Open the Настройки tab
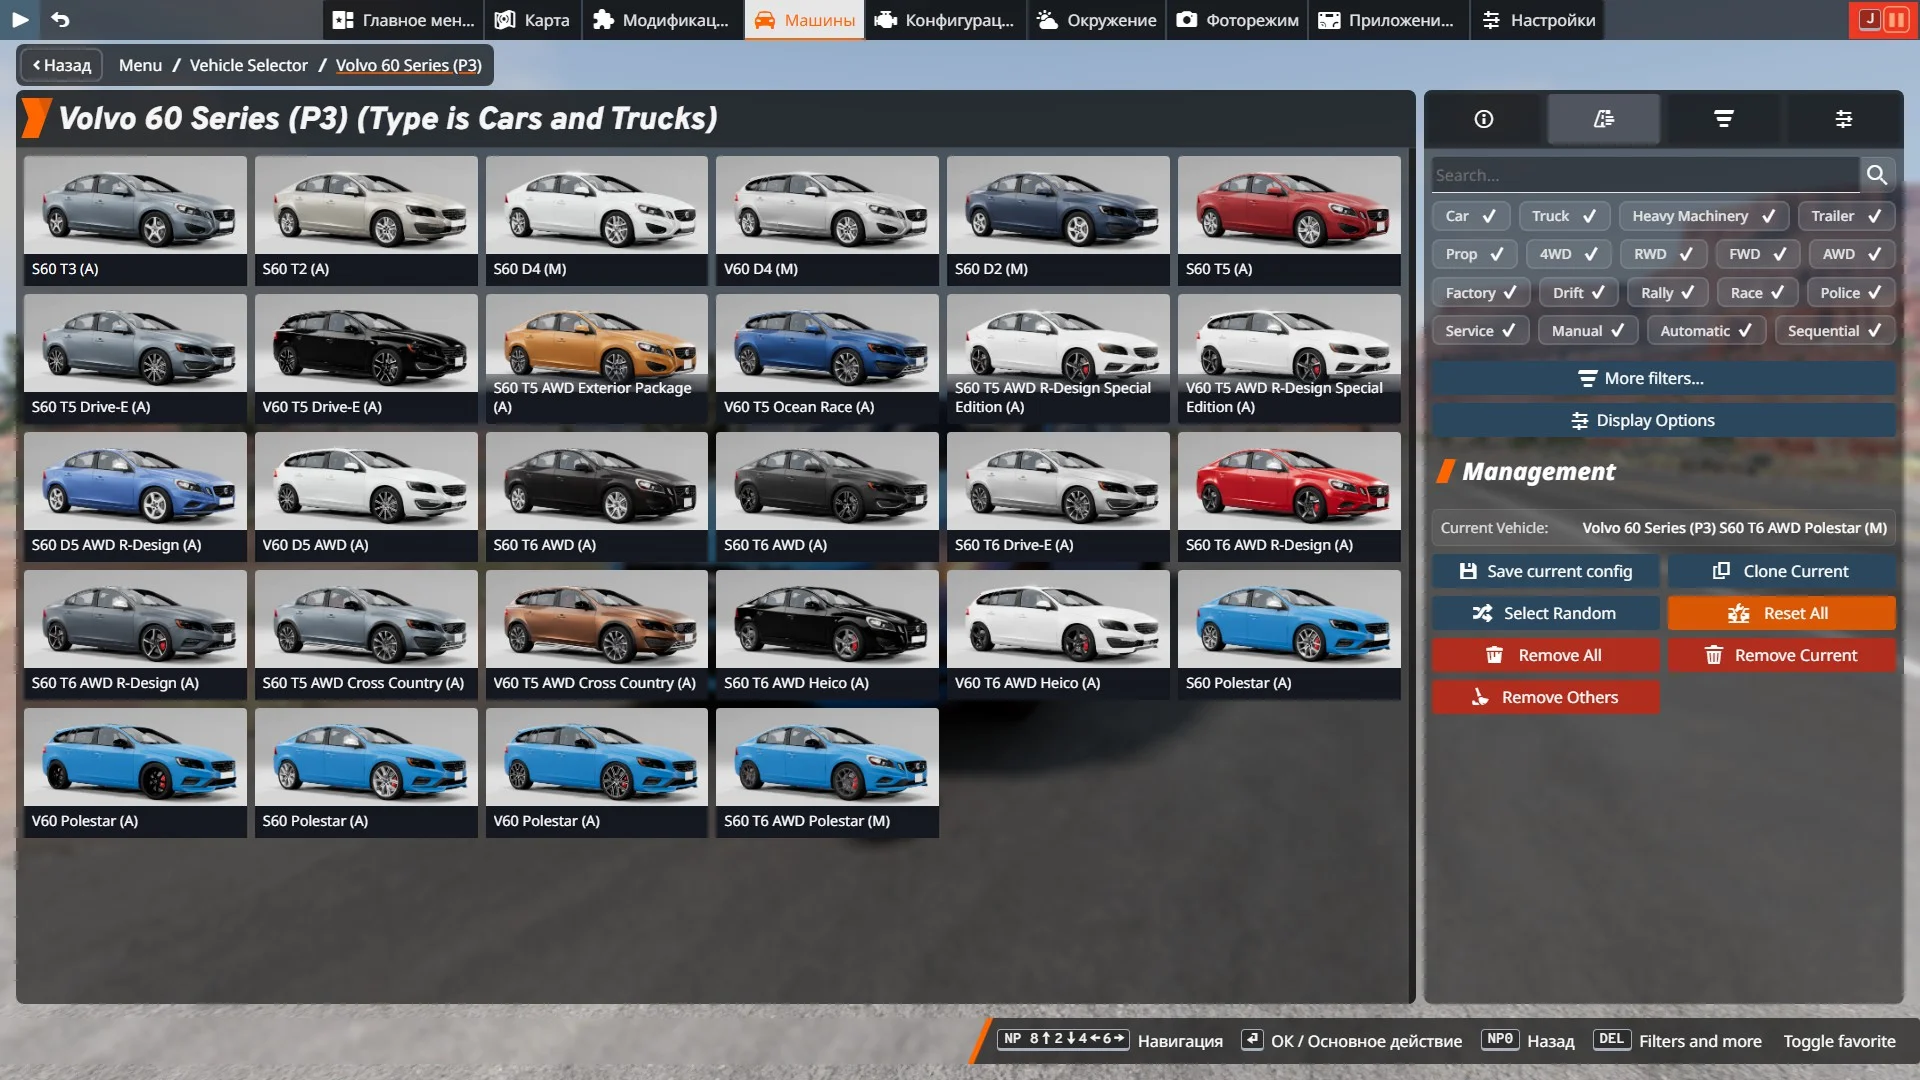 [x=1538, y=20]
